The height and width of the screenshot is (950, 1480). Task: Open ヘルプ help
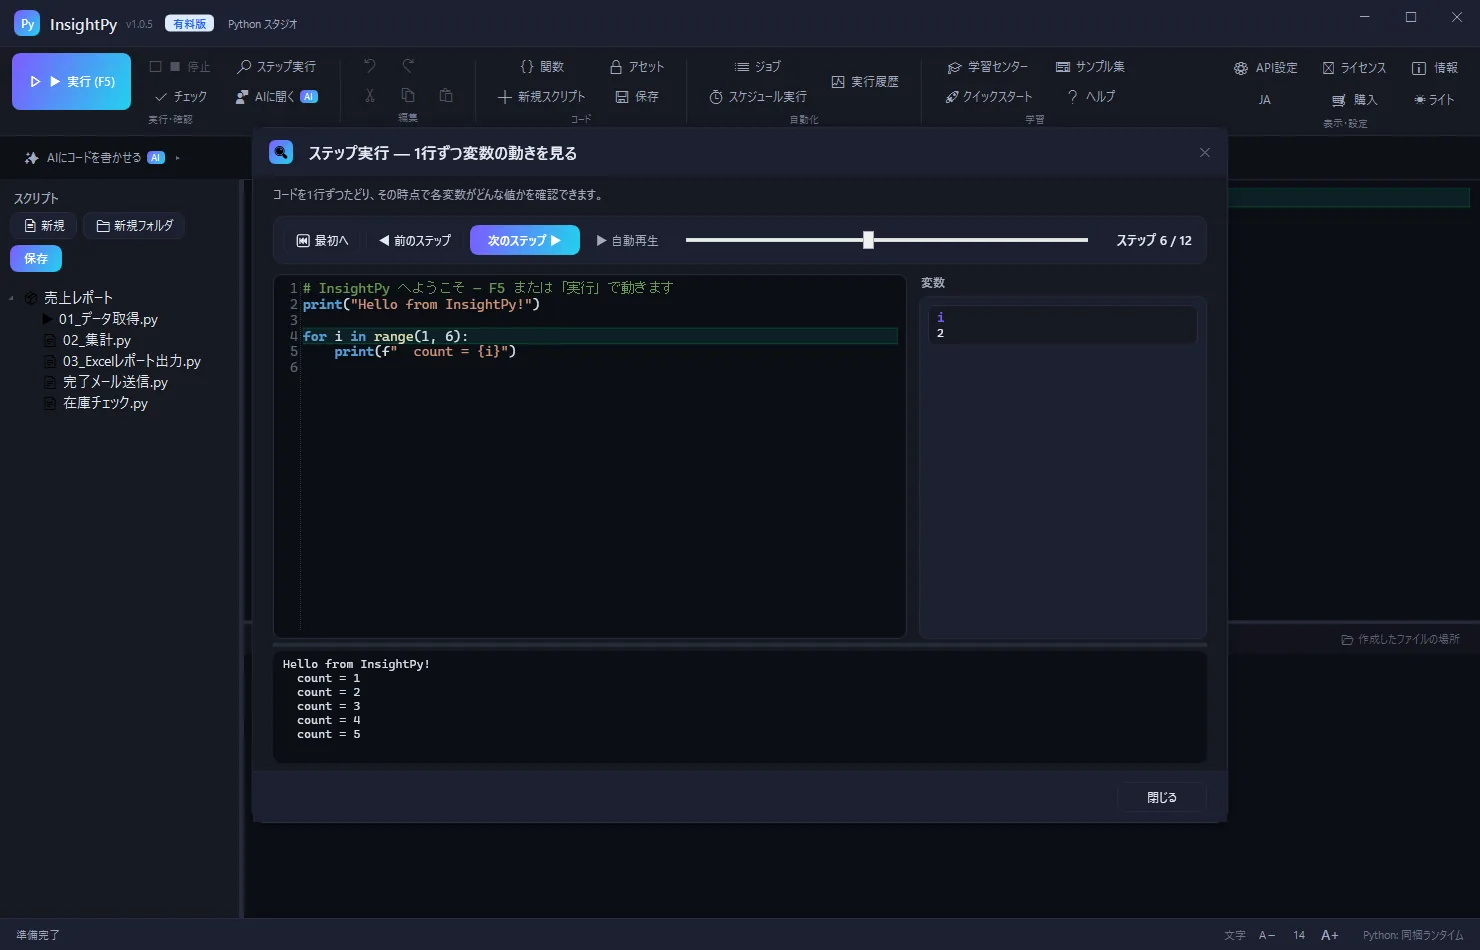pyautogui.click(x=1090, y=97)
